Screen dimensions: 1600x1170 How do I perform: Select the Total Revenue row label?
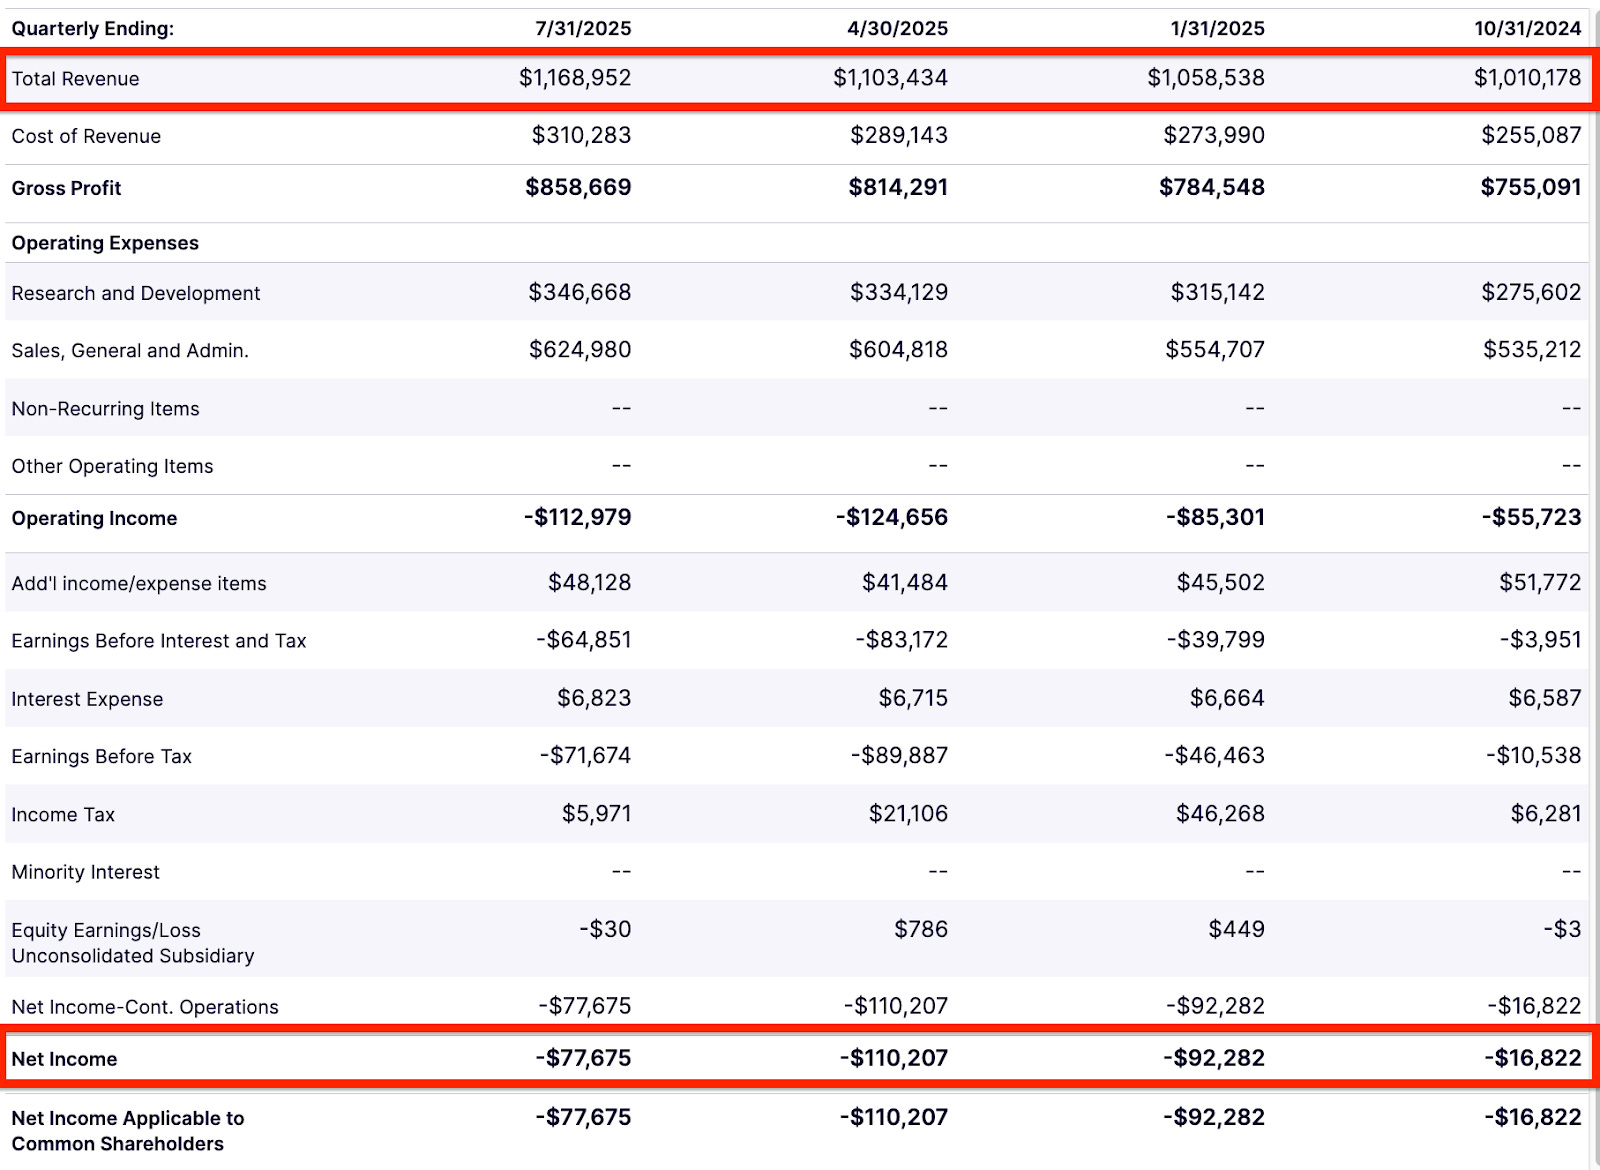[x=75, y=79]
